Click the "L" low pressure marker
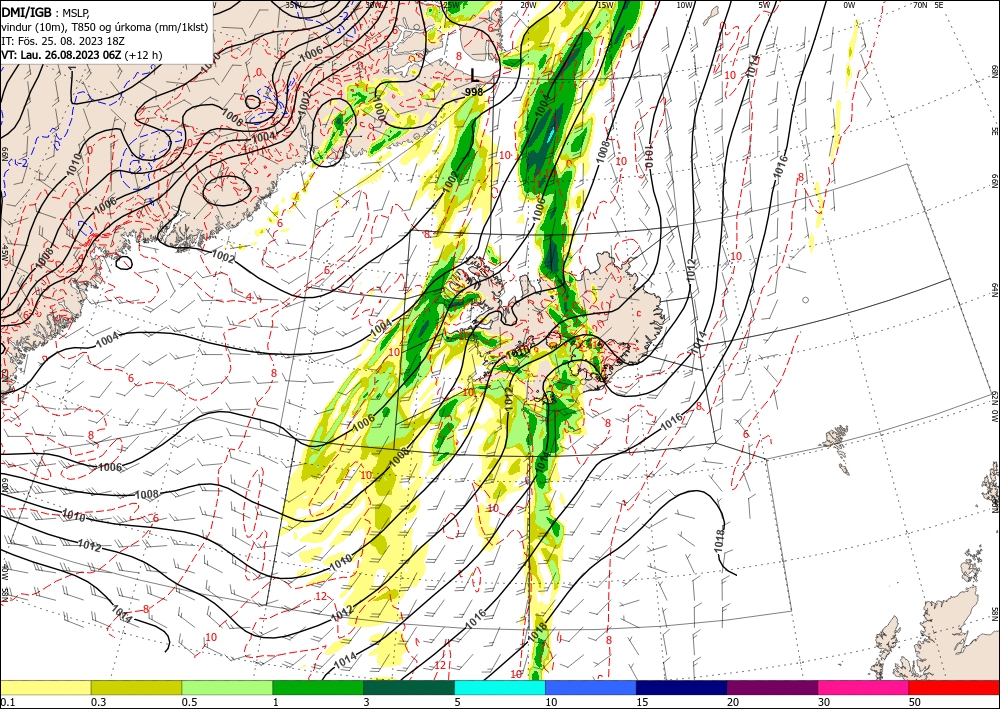The height and width of the screenshot is (709, 1000). [x=474, y=75]
